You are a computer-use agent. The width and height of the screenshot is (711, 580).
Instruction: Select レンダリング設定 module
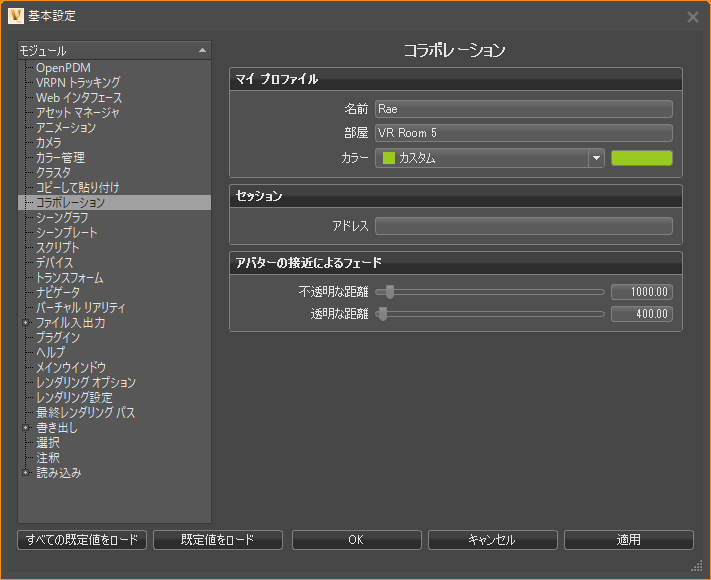[x=74, y=397]
